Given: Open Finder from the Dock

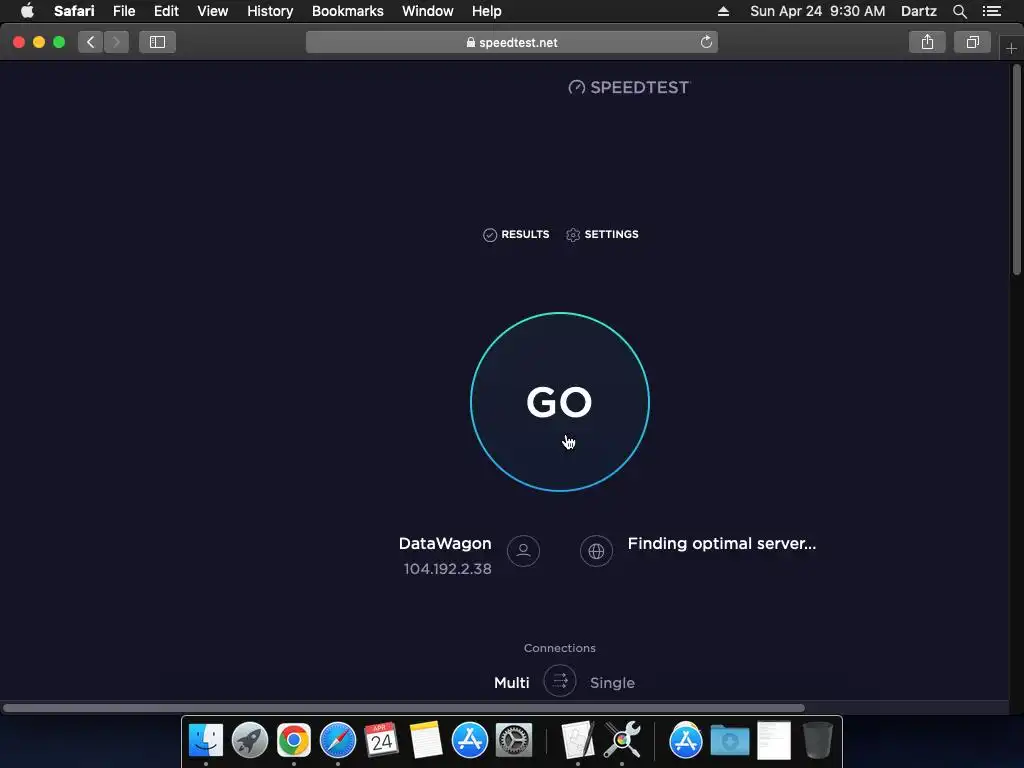Looking at the screenshot, I should [x=206, y=740].
